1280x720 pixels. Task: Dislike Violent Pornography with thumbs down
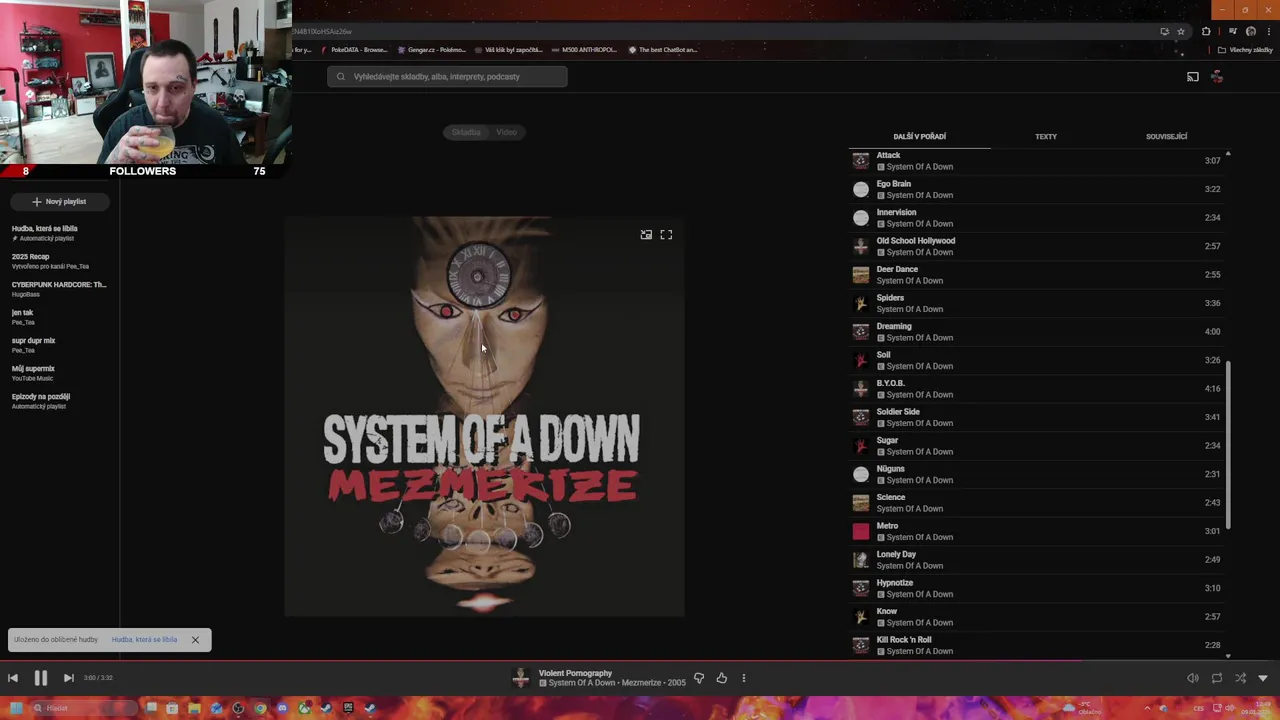[x=699, y=678]
